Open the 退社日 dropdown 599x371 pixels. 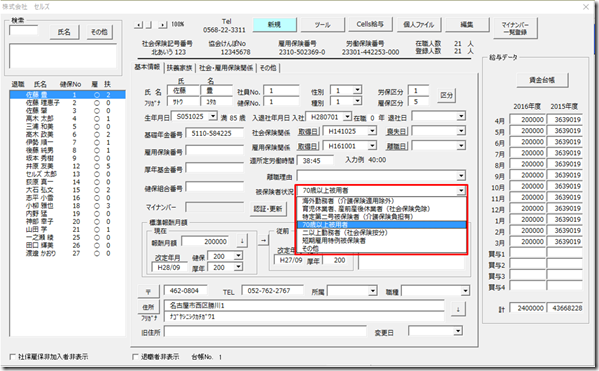[x=461, y=116]
